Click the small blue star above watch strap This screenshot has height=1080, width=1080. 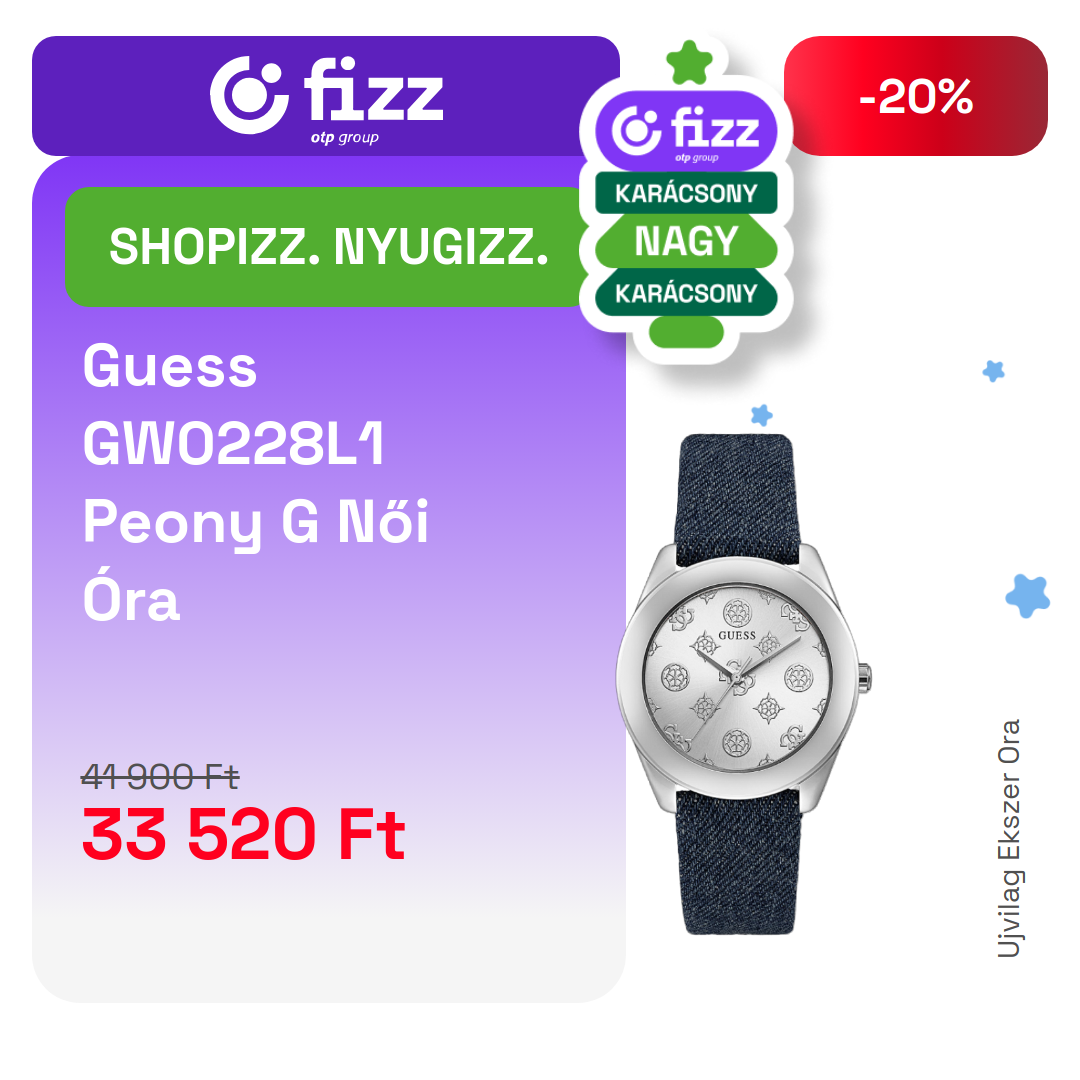[761, 415]
